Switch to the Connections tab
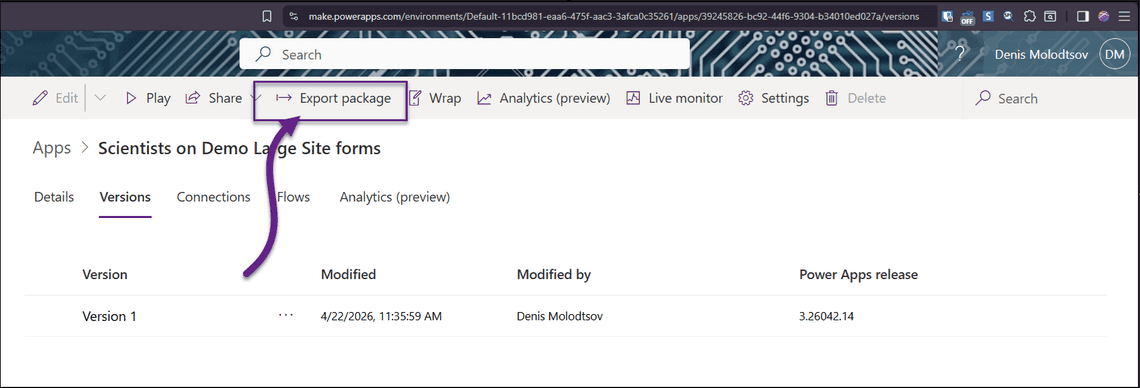Viewport: 1140px width, 388px height. pos(214,197)
